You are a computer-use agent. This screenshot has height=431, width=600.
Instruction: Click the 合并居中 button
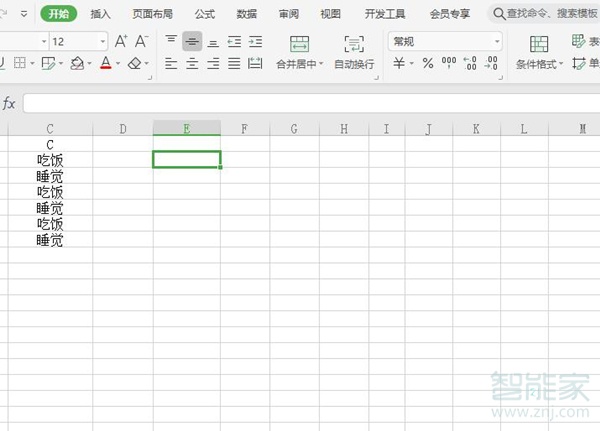(x=299, y=51)
